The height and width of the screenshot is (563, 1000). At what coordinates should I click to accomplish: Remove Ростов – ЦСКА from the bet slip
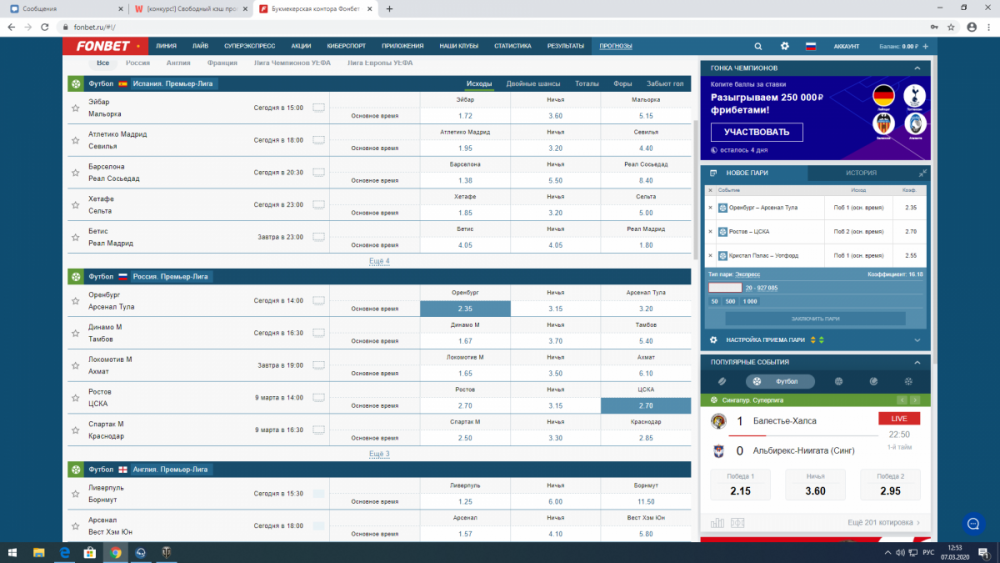pyautogui.click(x=710, y=231)
